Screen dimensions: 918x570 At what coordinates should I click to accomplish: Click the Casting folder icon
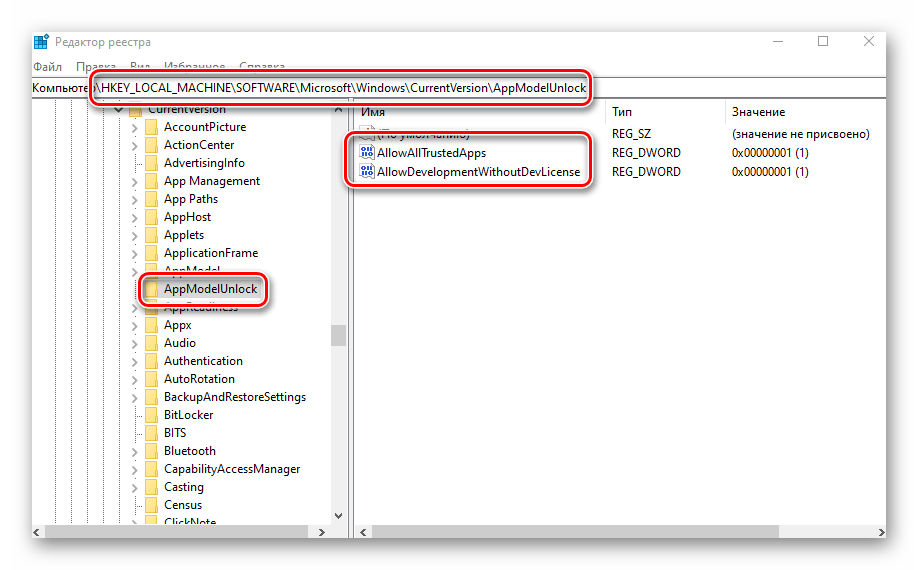151,487
